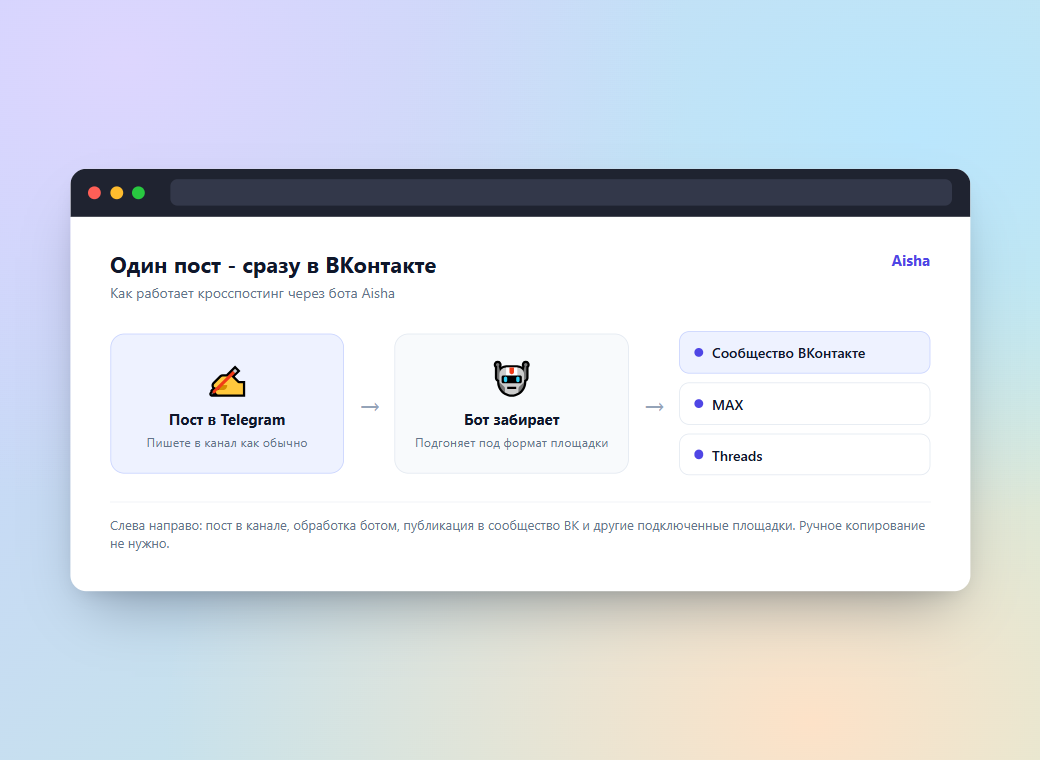Select the MAX destination row
Viewport: 1040px width, 760px height.
coord(805,404)
